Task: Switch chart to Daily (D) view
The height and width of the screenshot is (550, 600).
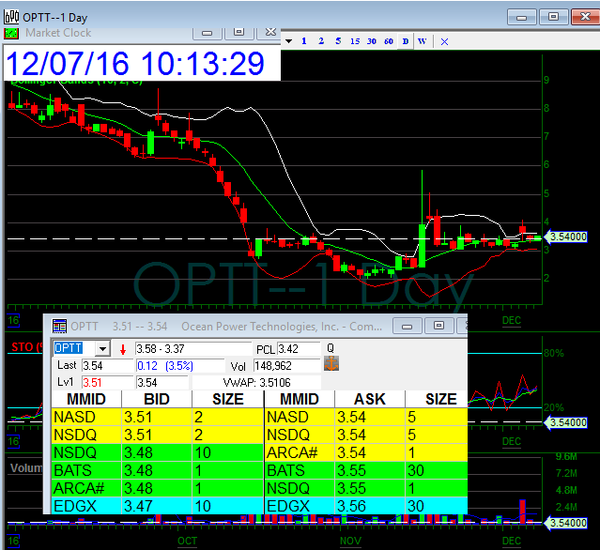Action: pos(405,41)
